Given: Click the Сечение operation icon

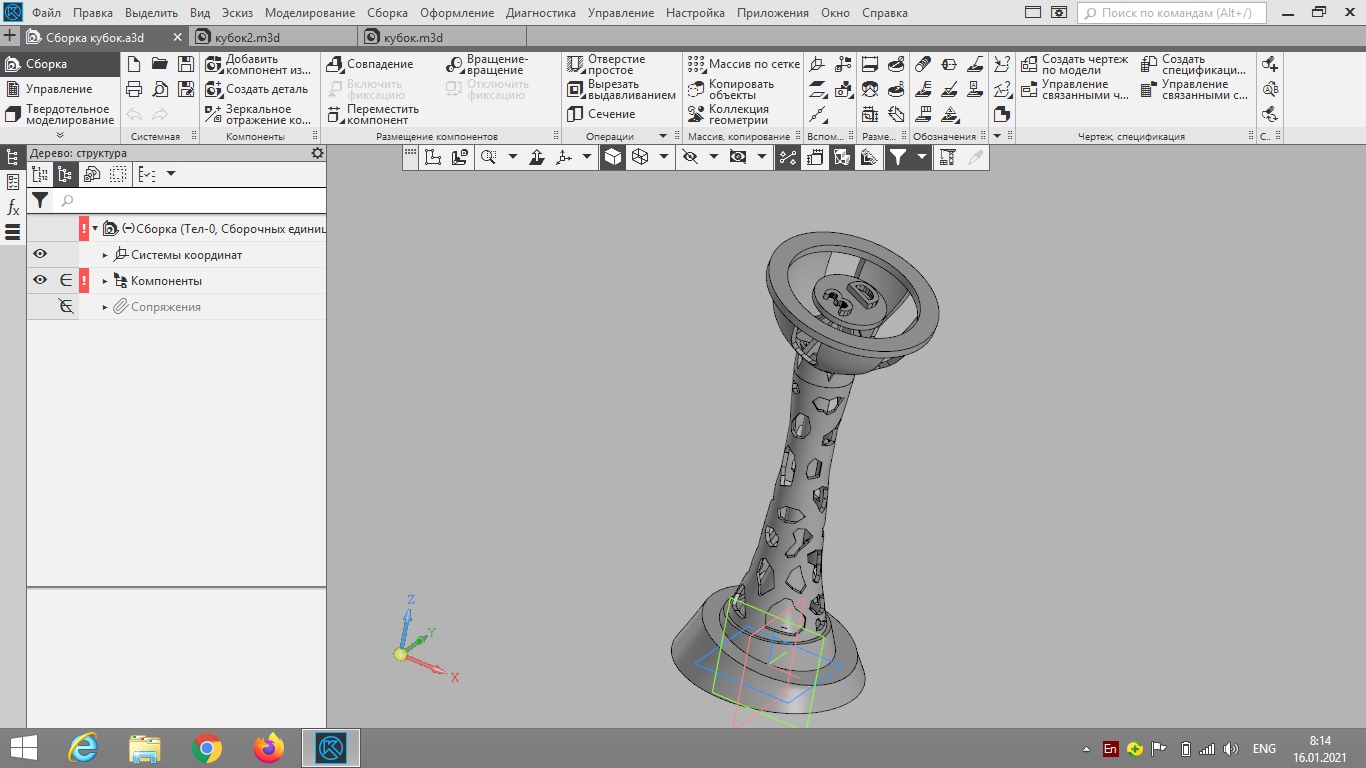Looking at the screenshot, I should click(600, 113).
